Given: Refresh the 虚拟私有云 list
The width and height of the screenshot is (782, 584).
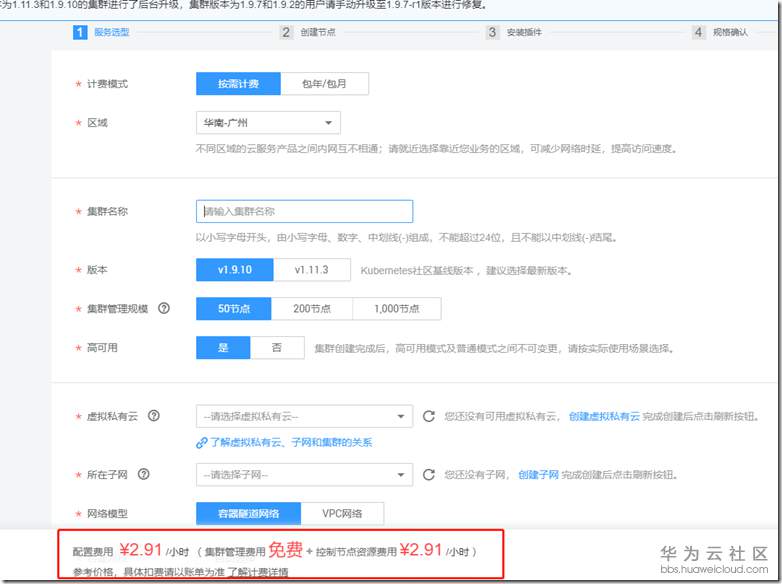Looking at the screenshot, I should coord(428,416).
